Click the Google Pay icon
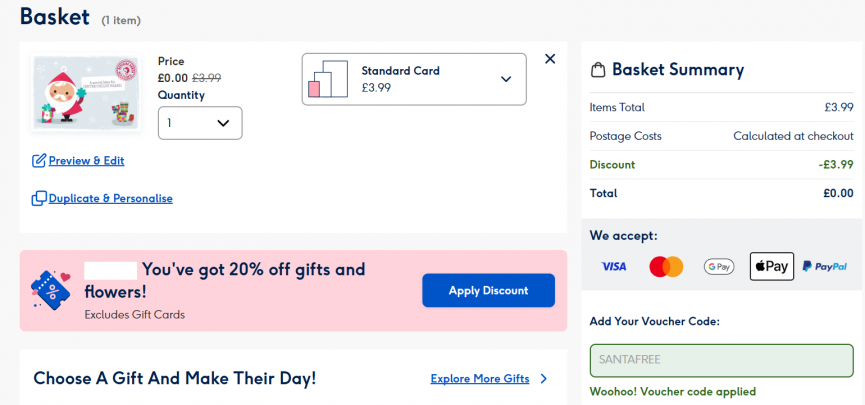 719,267
